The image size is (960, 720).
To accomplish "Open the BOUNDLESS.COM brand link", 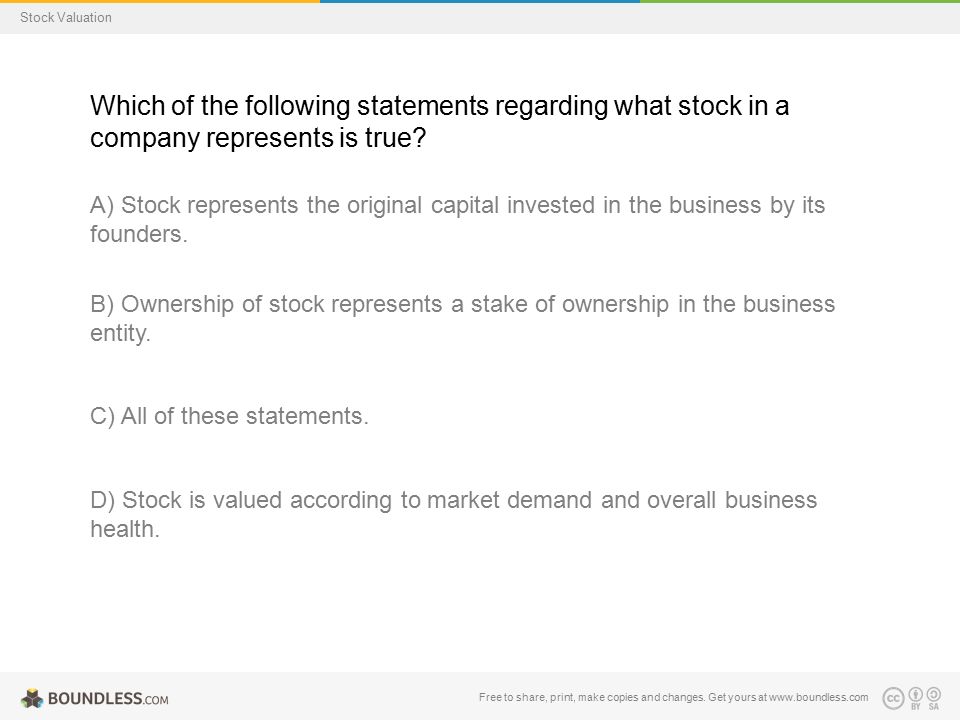I will [x=108, y=699].
